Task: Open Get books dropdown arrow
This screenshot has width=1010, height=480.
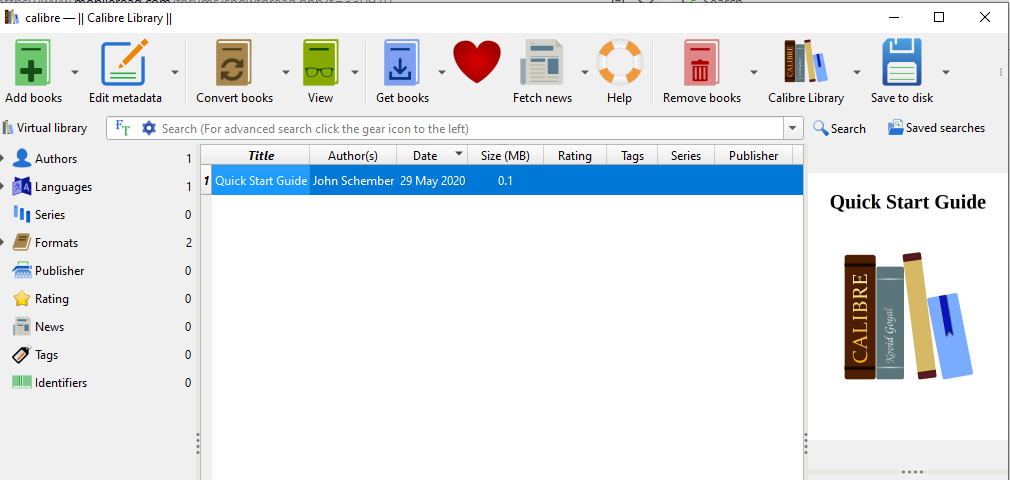Action: [x=442, y=72]
